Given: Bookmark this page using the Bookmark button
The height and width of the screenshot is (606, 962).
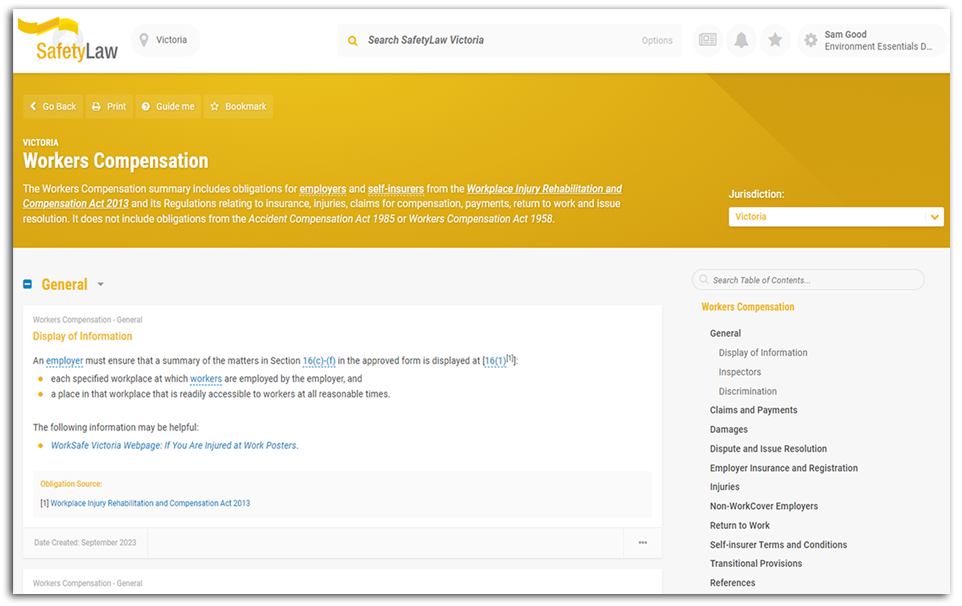Looking at the screenshot, I should [239, 106].
